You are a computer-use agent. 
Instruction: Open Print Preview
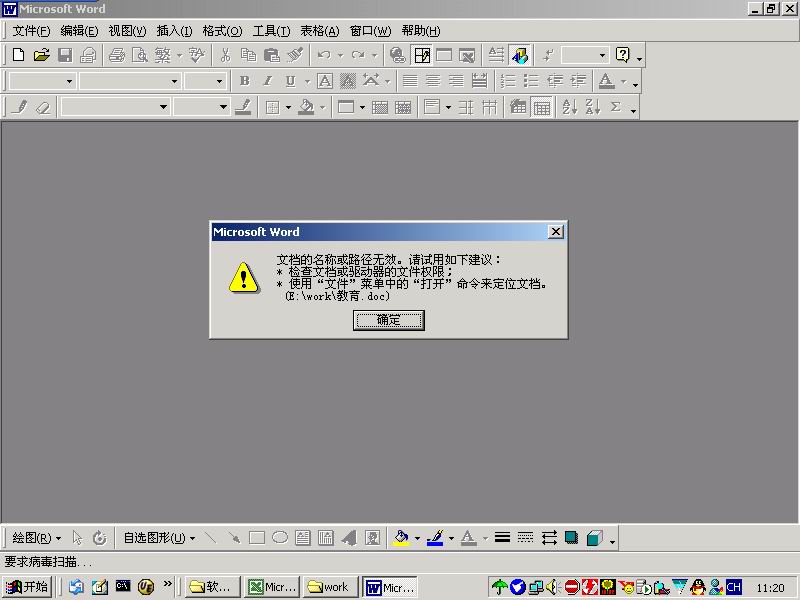click(139, 55)
